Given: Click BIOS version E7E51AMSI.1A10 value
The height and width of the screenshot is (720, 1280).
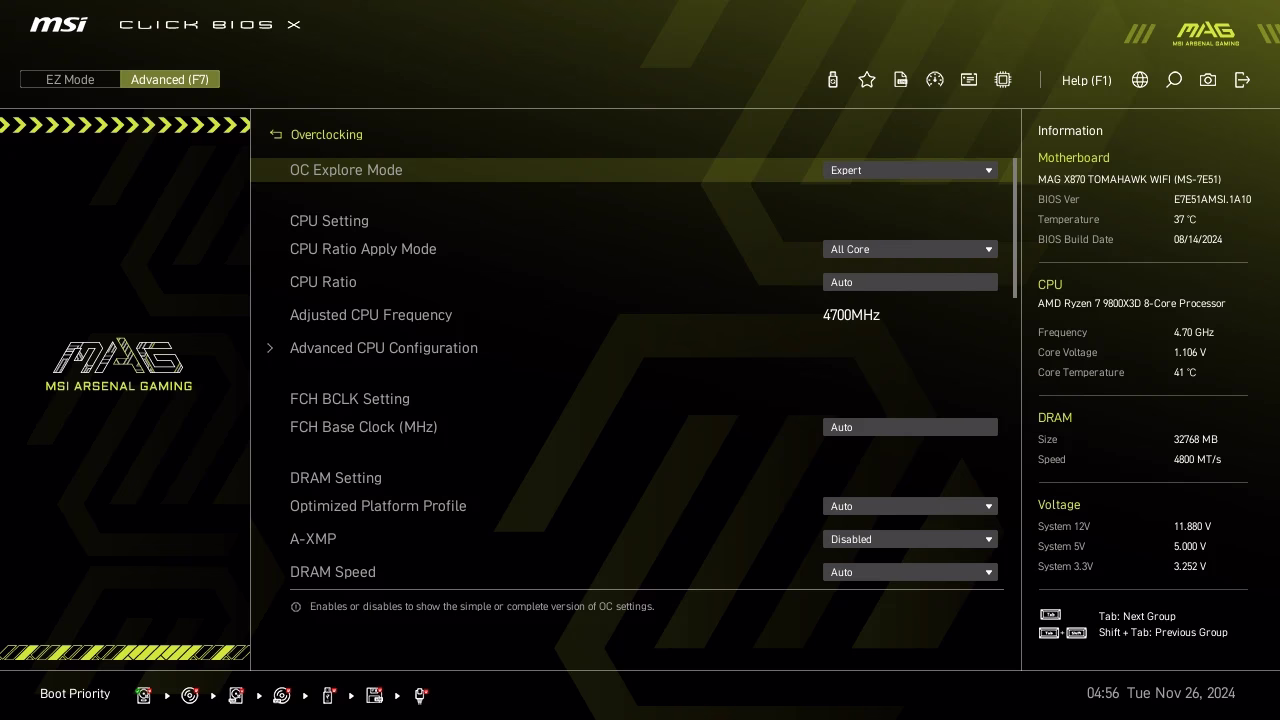Looking at the screenshot, I should [1212, 199].
